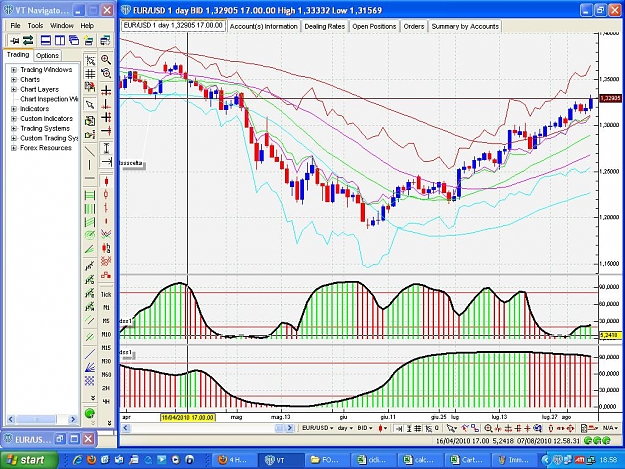Select the green vertical lines tool
Image resolution: width=625 pixels, height=469 pixels.
tap(90, 208)
